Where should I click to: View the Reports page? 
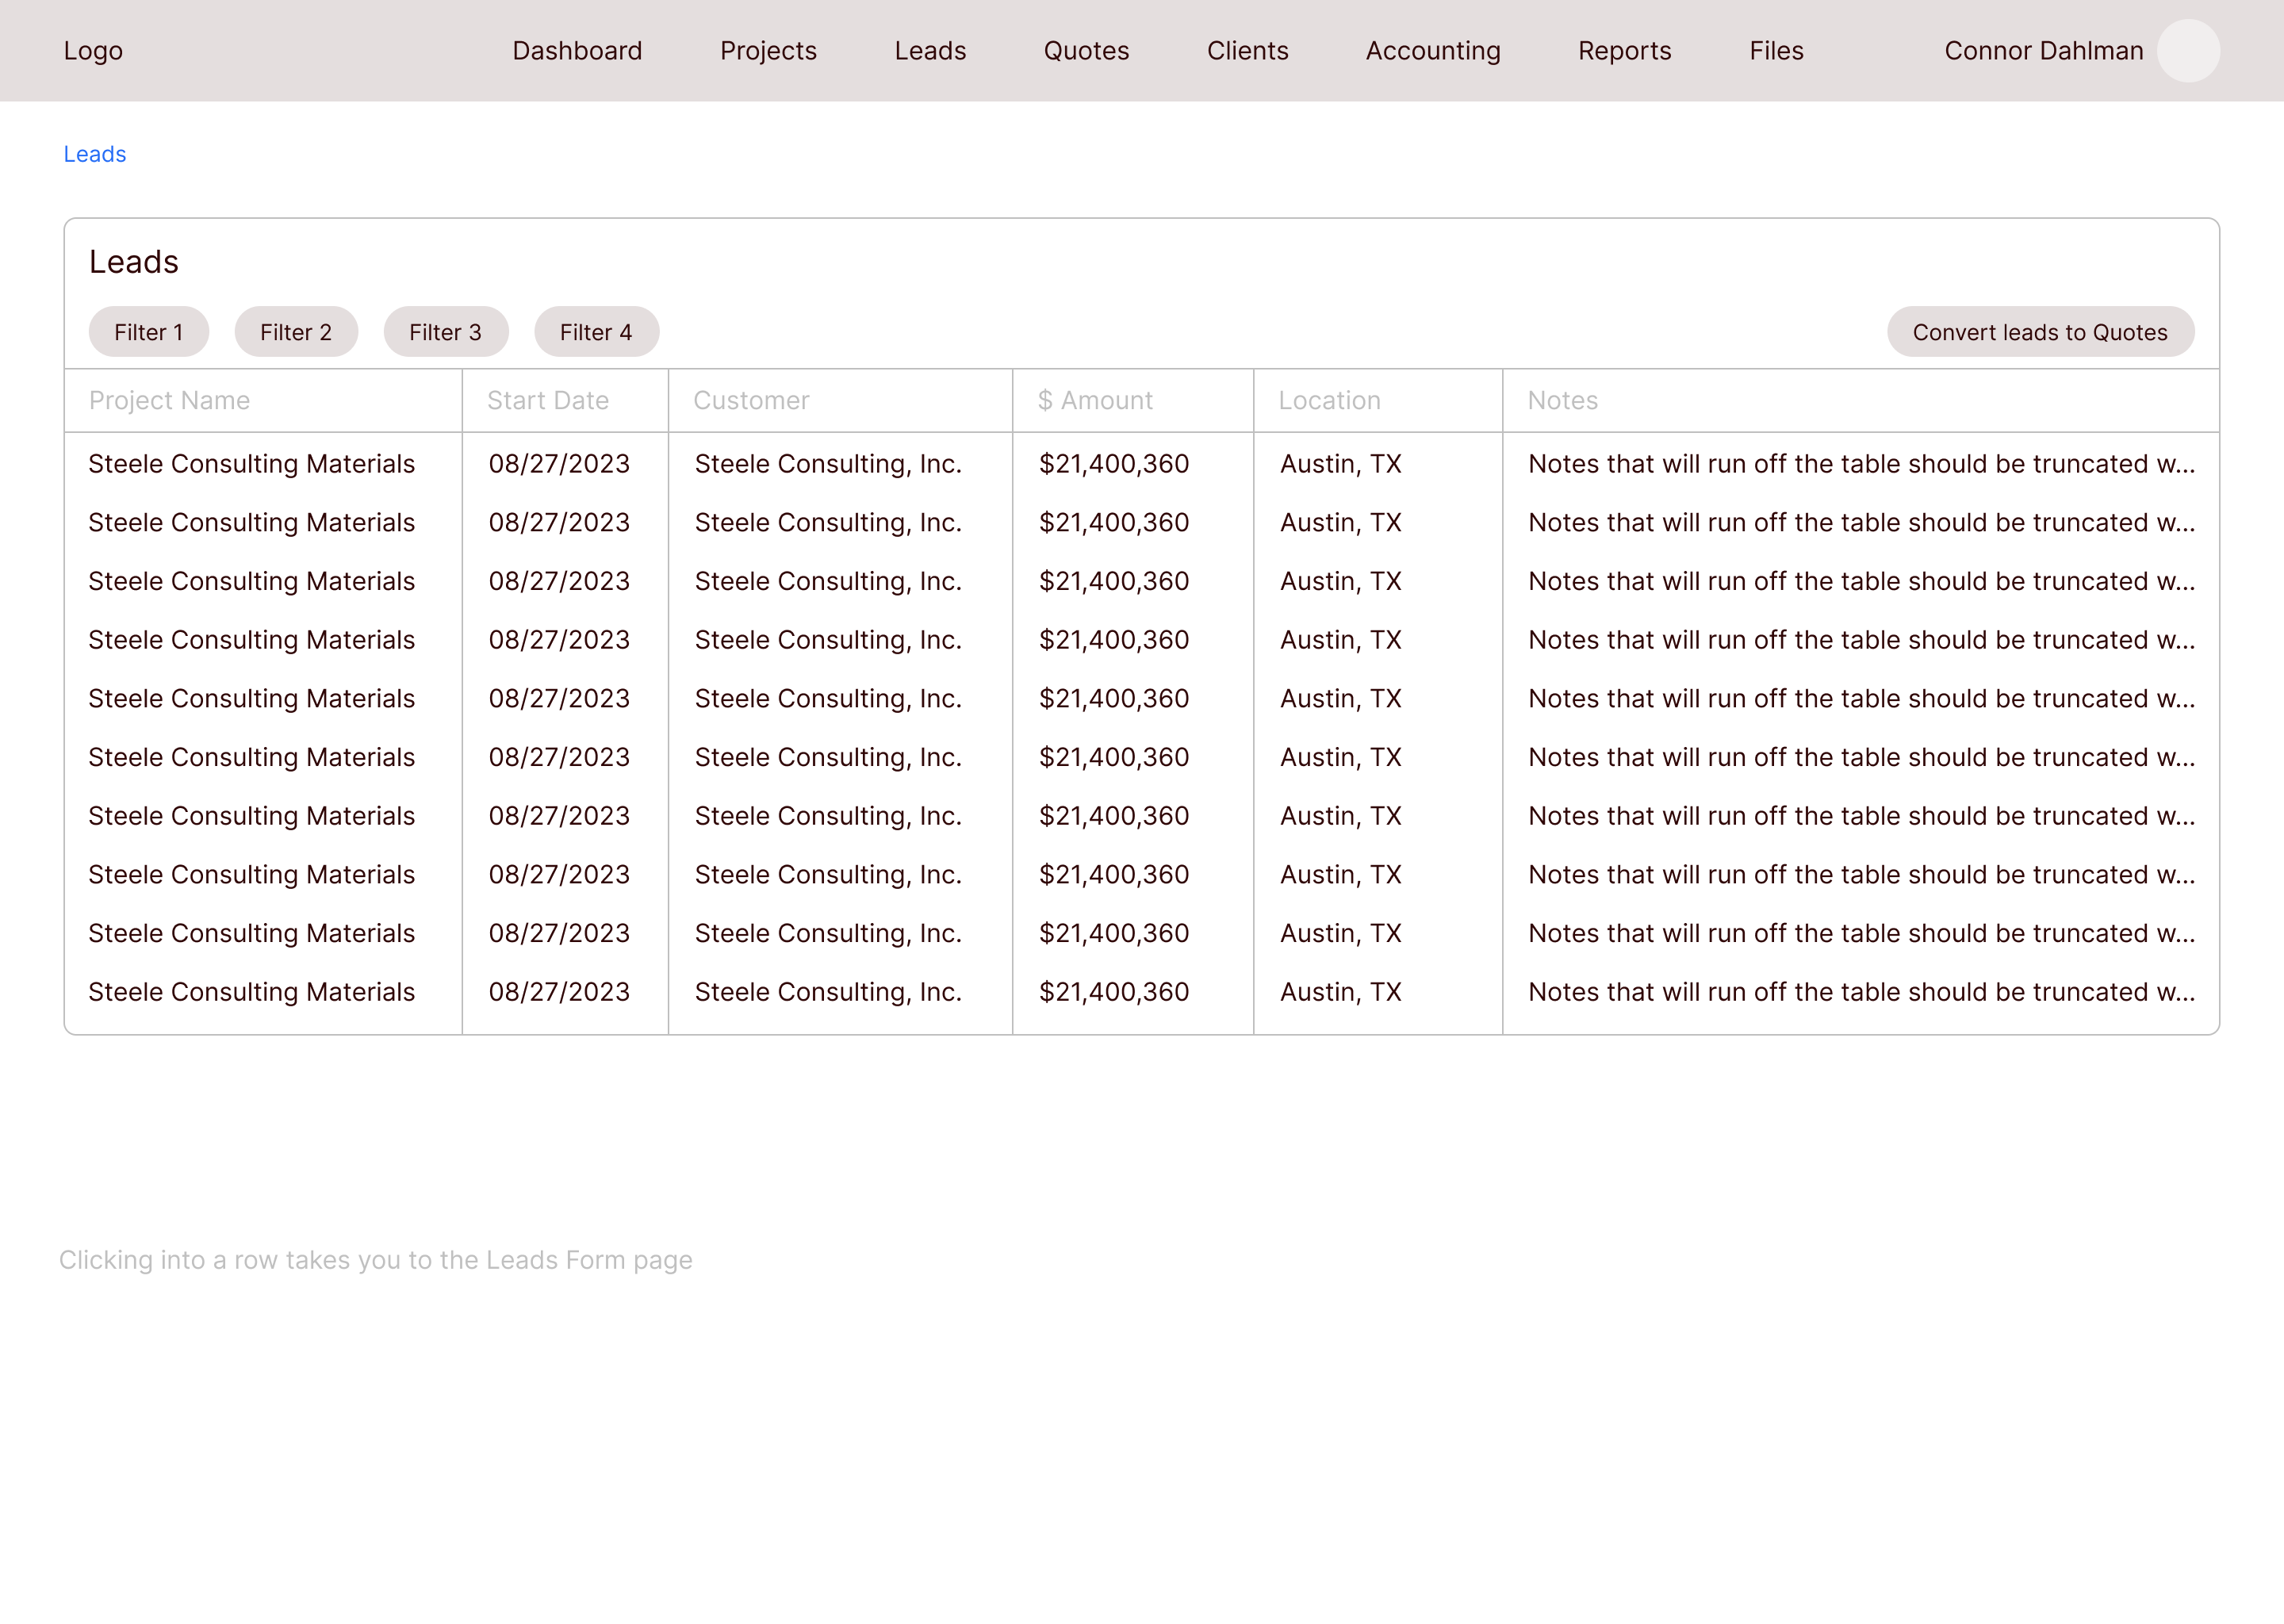[x=1624, y=51]
